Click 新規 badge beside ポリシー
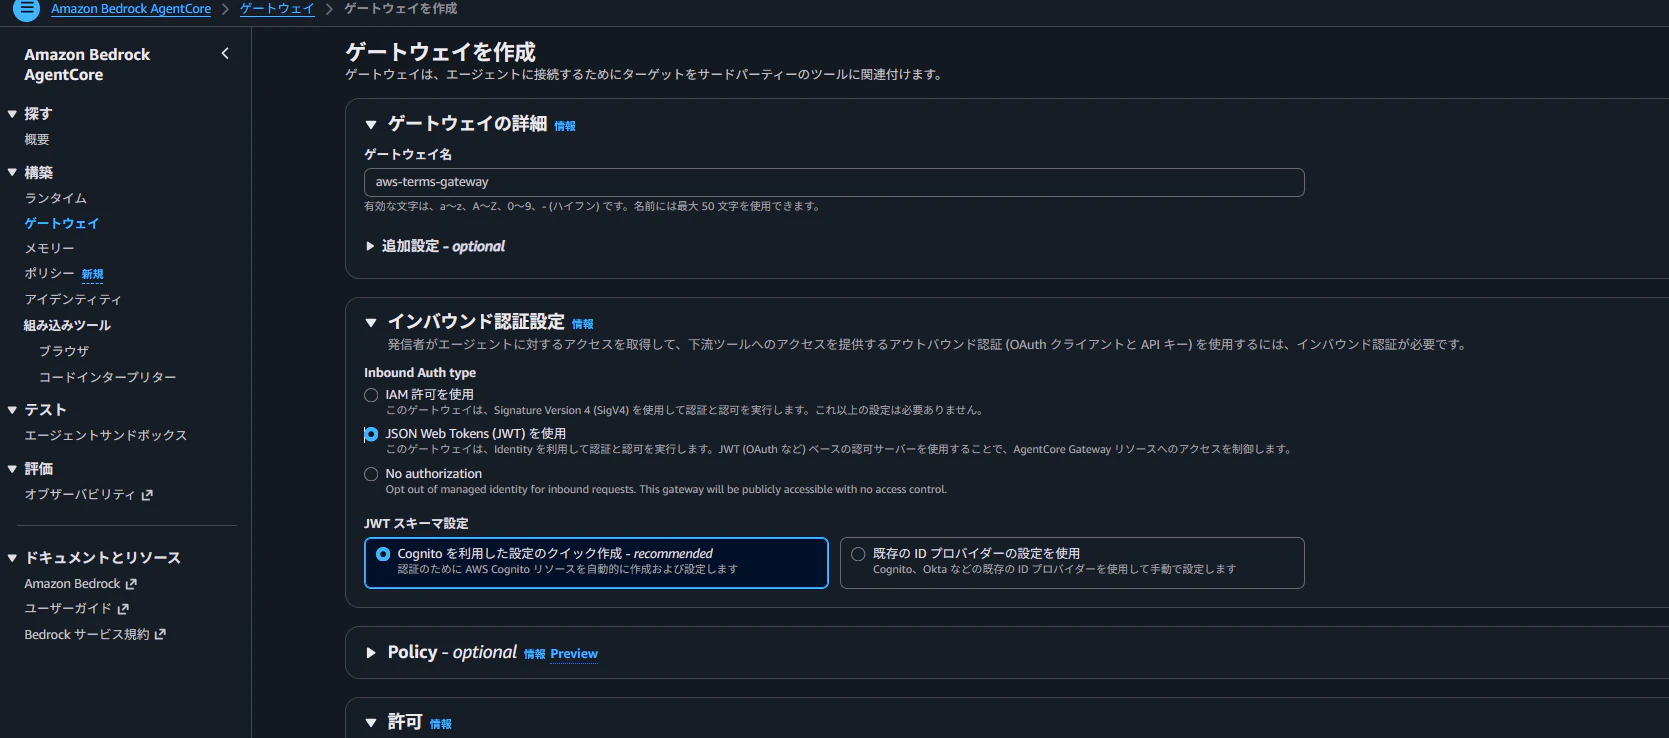The image size is (1669, 738). pyautogui.click(x=93, y=275)
